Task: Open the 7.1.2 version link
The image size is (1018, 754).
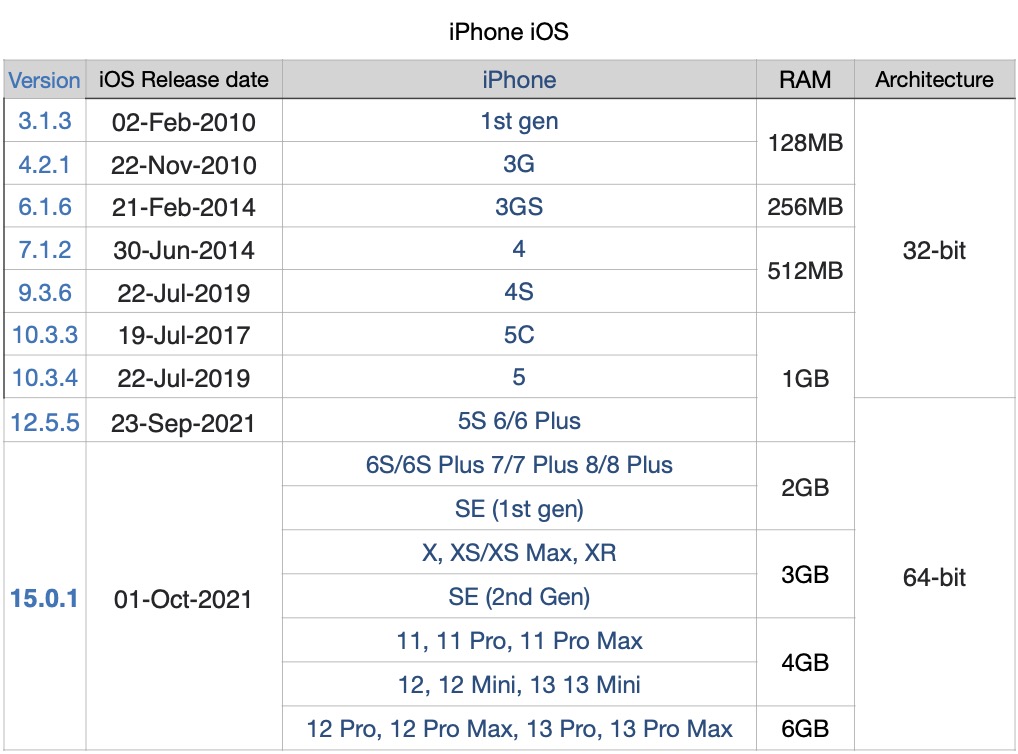Action: pyautogui.click(x=45, y=249)
